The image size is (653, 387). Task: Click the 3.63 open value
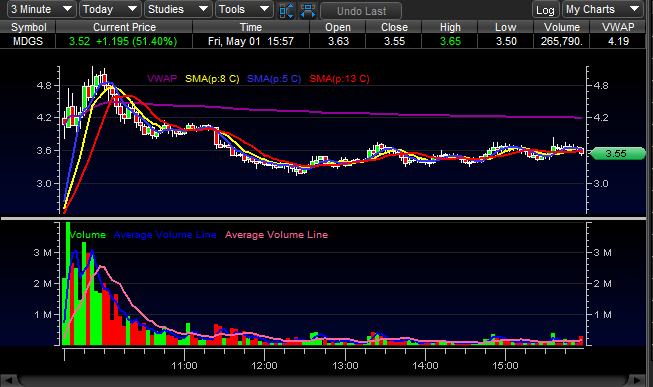point(338,41)
